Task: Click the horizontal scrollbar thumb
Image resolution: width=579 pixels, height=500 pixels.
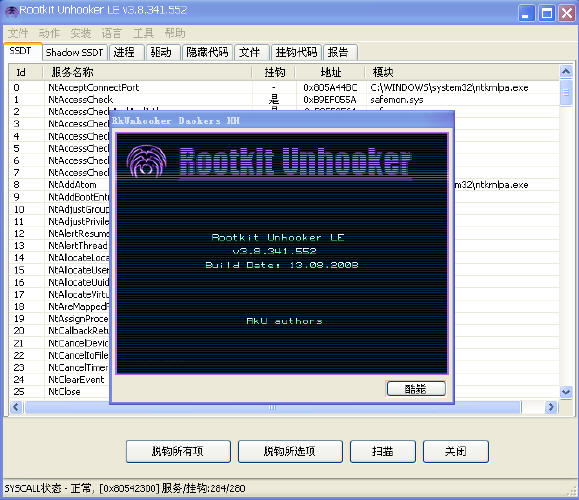Action: pyautogui.click(x=273, y=407)
